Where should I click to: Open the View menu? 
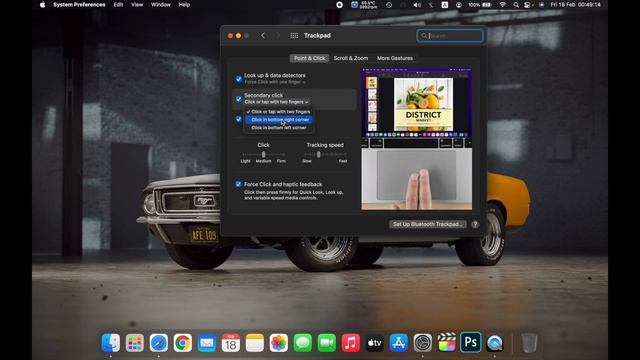137,5
